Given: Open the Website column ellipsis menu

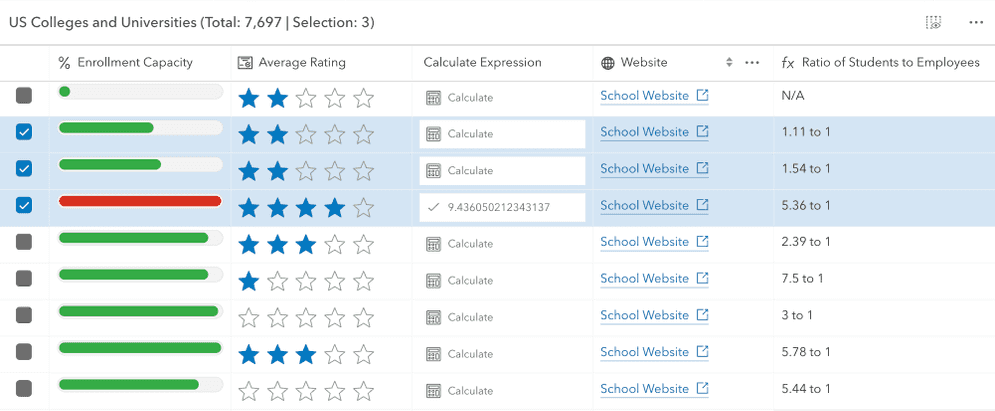Looking at the screenshot, I should (752, 63).
